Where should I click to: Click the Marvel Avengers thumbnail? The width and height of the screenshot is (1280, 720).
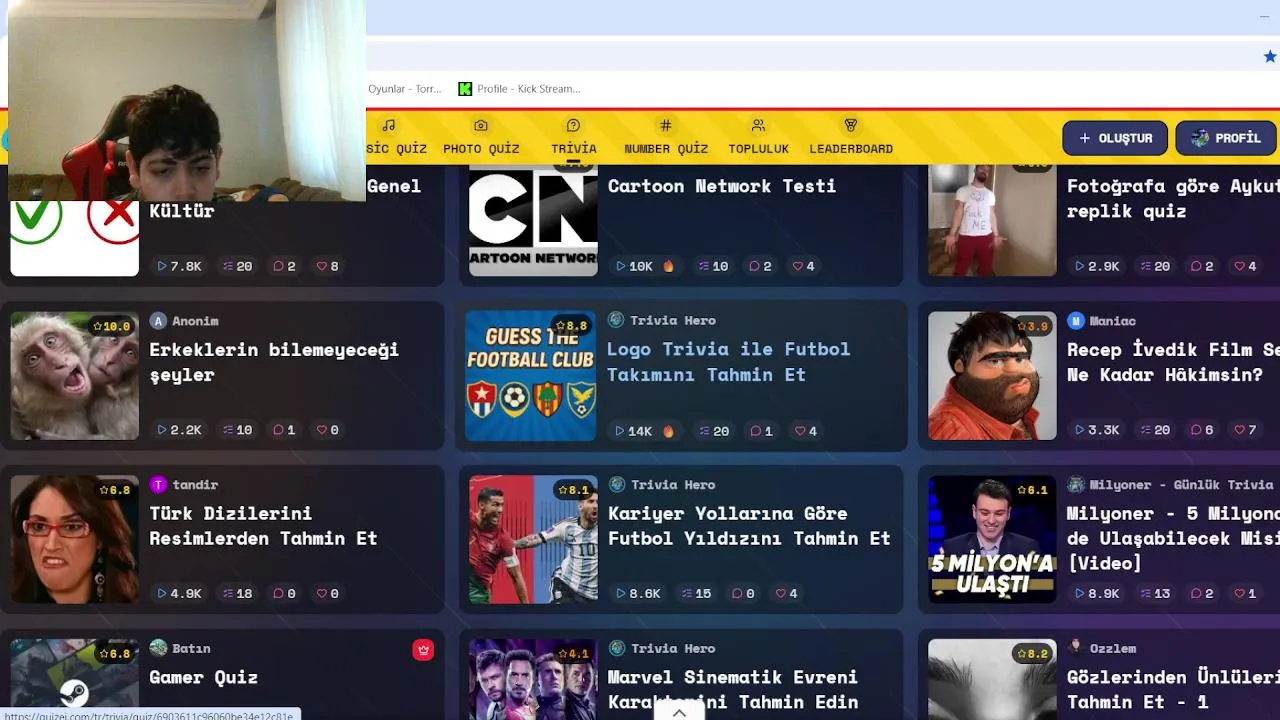(533, 680)
